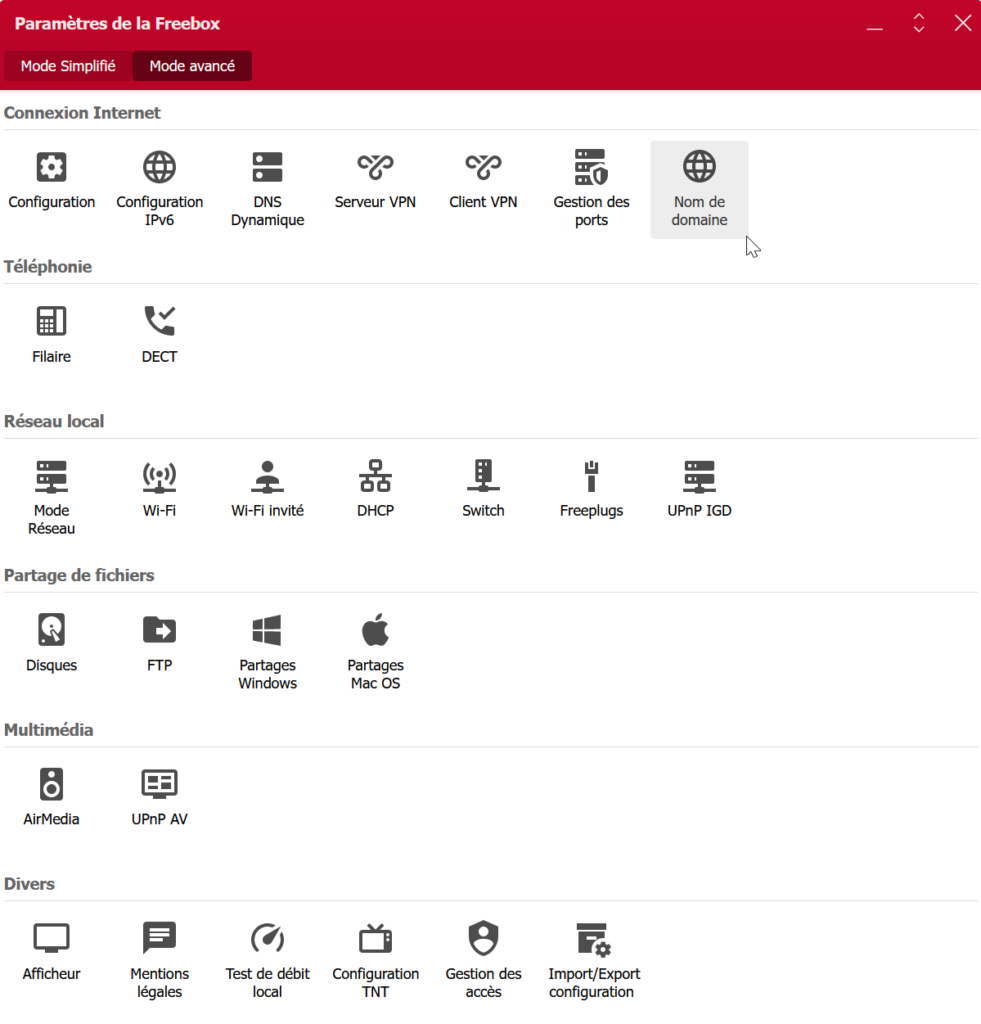Image resolution: width=981 pixels, height=1024 pixels.
Task: Open the Serveur VPN settings icon
Action: (375, 168)
